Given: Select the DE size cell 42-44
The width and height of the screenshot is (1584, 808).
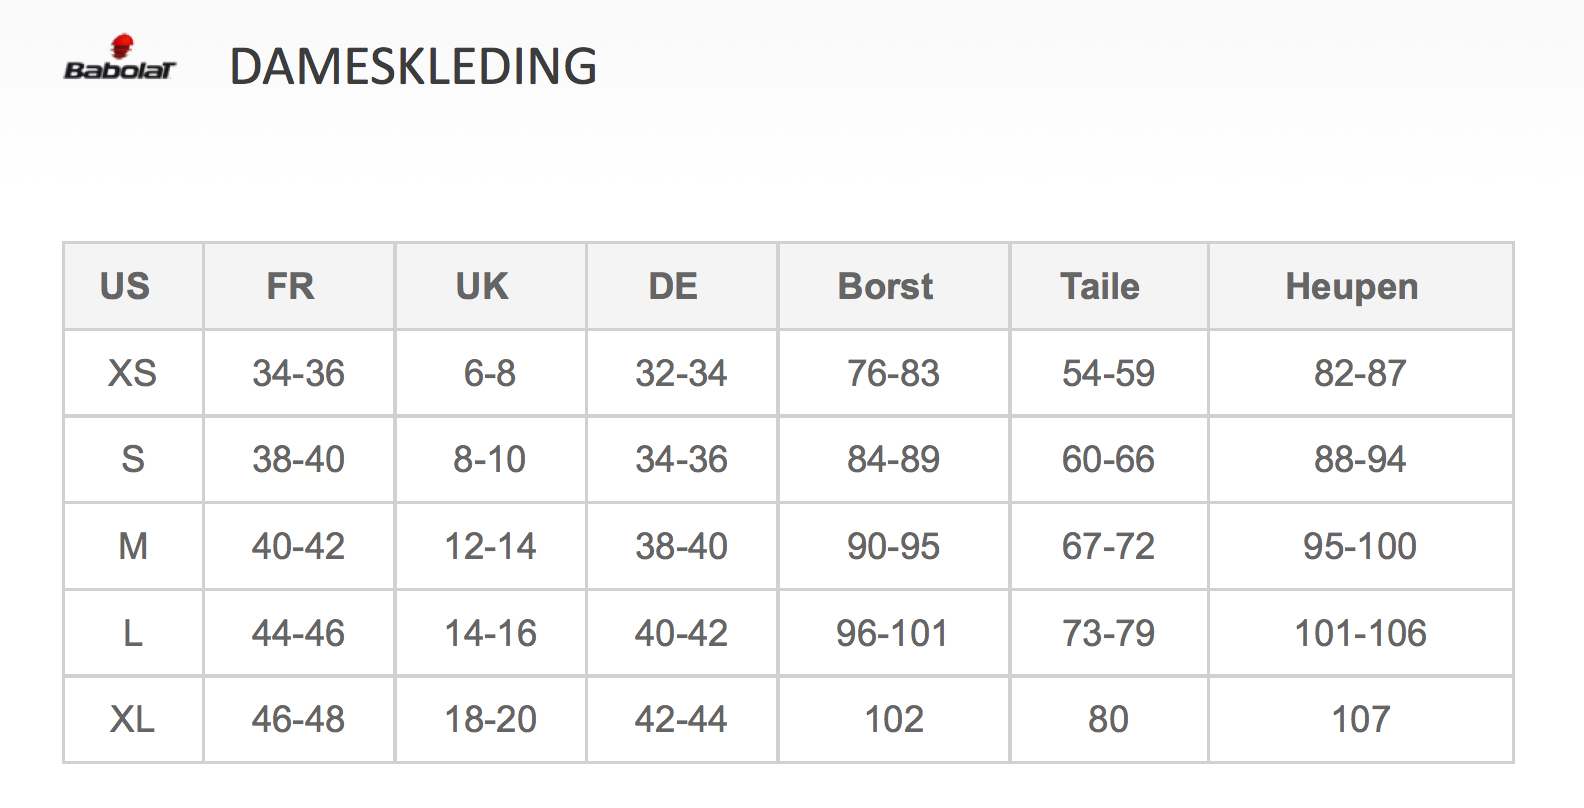Looking at the screenshot, I should click(681, 720).
